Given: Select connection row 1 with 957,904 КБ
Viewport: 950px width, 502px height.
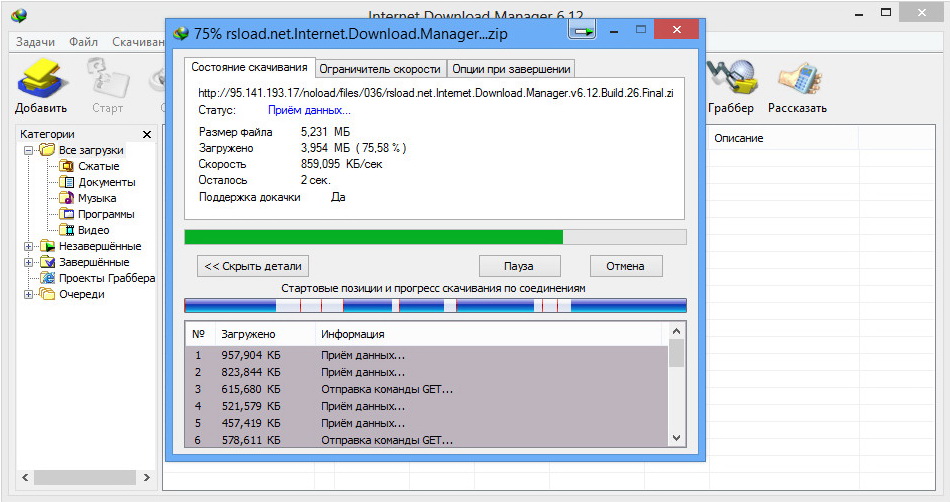Looking at the screenshot, I should click(427, 355).
